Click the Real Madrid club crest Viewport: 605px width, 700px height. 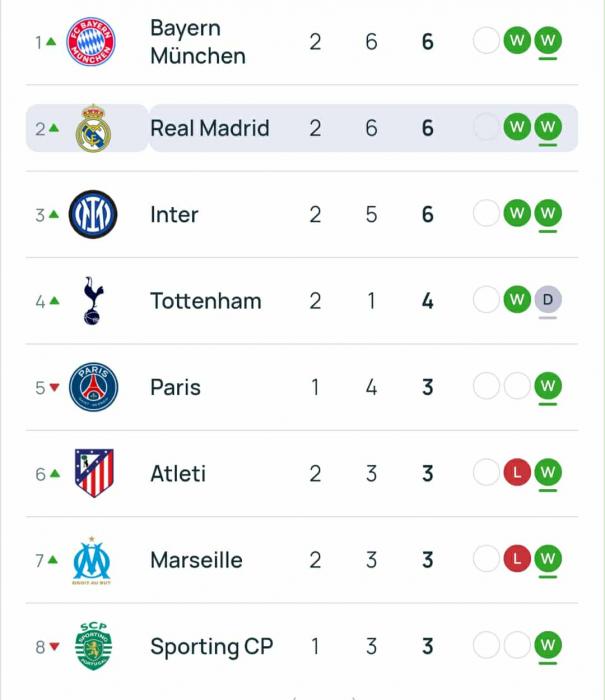pyautogui.click(x=93, y=128)
